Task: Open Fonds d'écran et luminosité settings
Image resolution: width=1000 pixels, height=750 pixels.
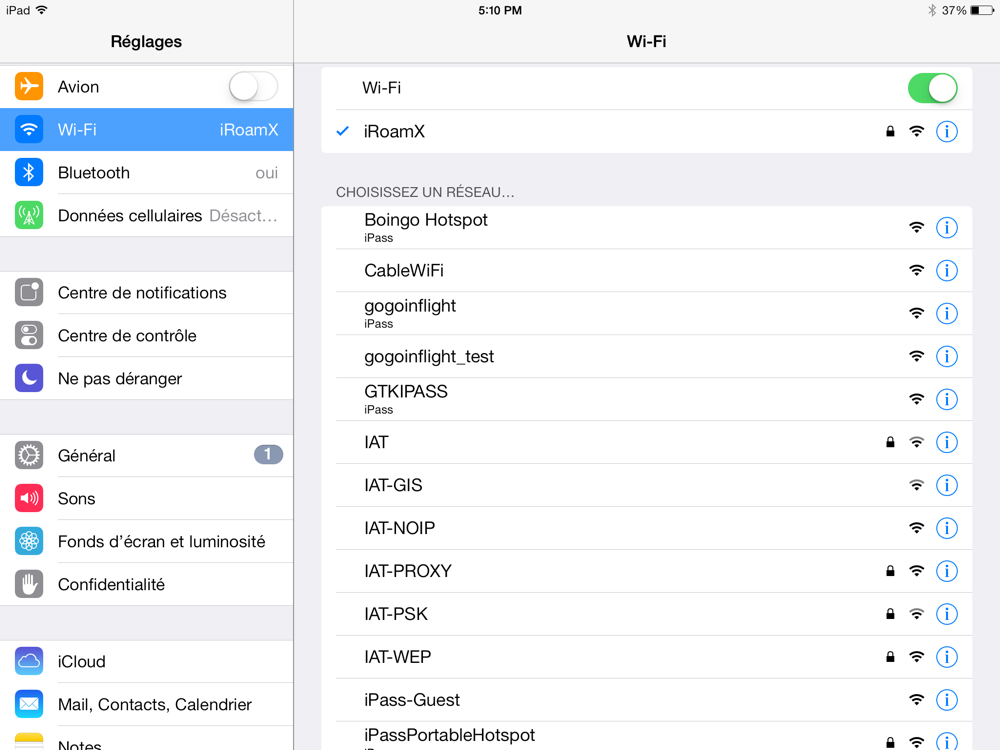Action: point(162,542)
